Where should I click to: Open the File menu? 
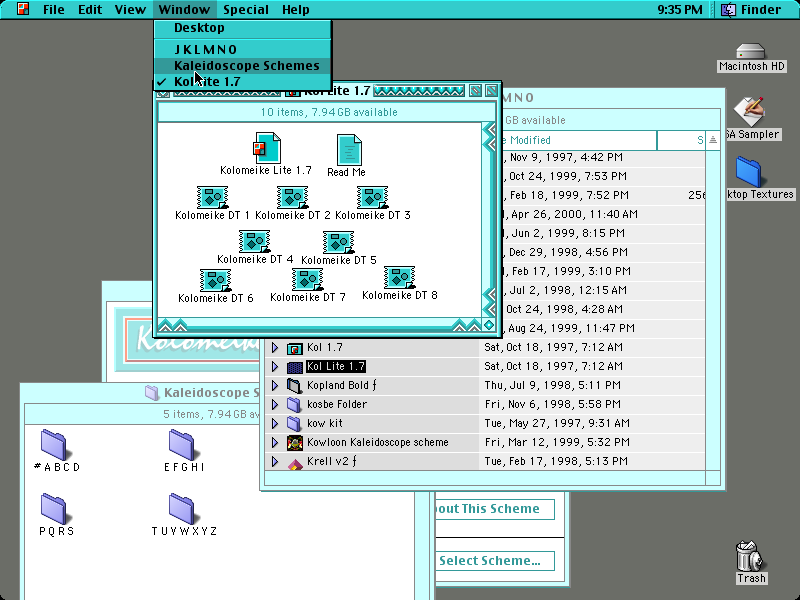[x=54, y=9]
